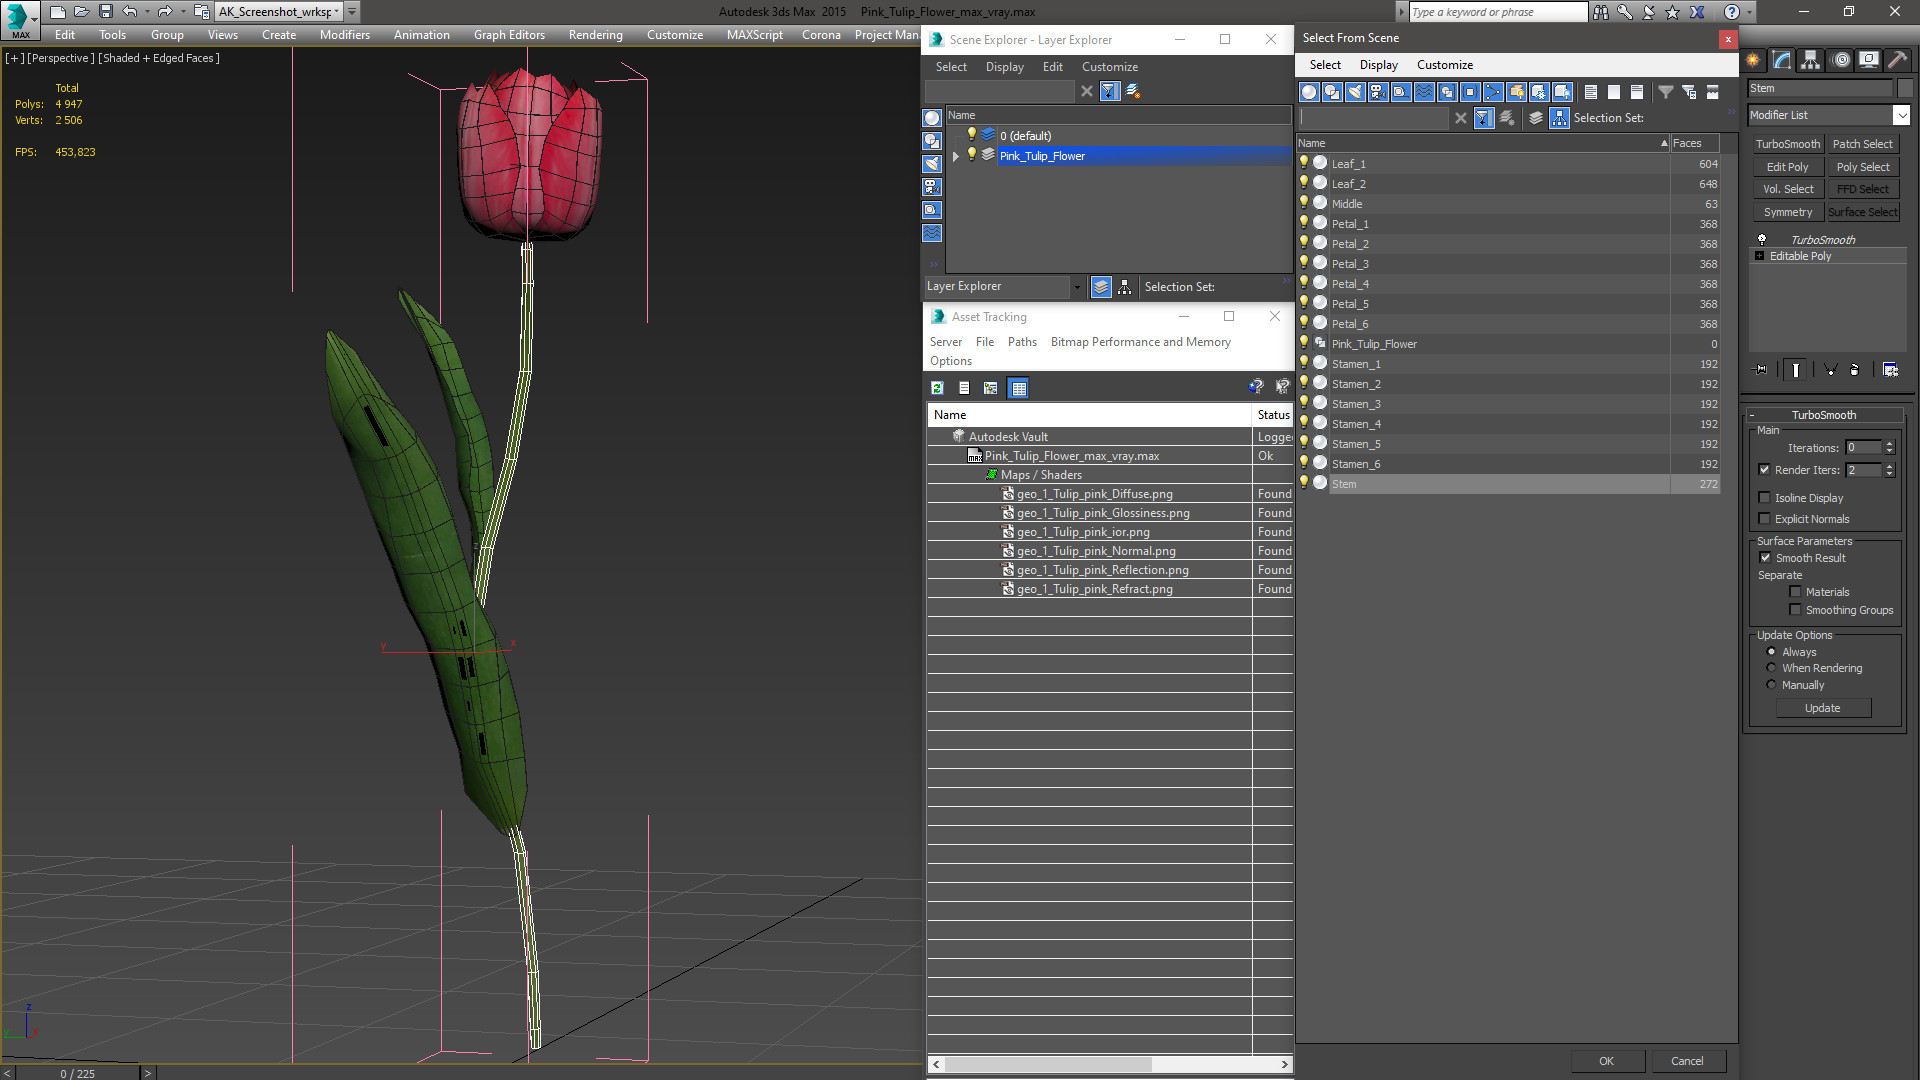
Task: Click the object color swatch beside Stem name
Action: pos(1904,88)
